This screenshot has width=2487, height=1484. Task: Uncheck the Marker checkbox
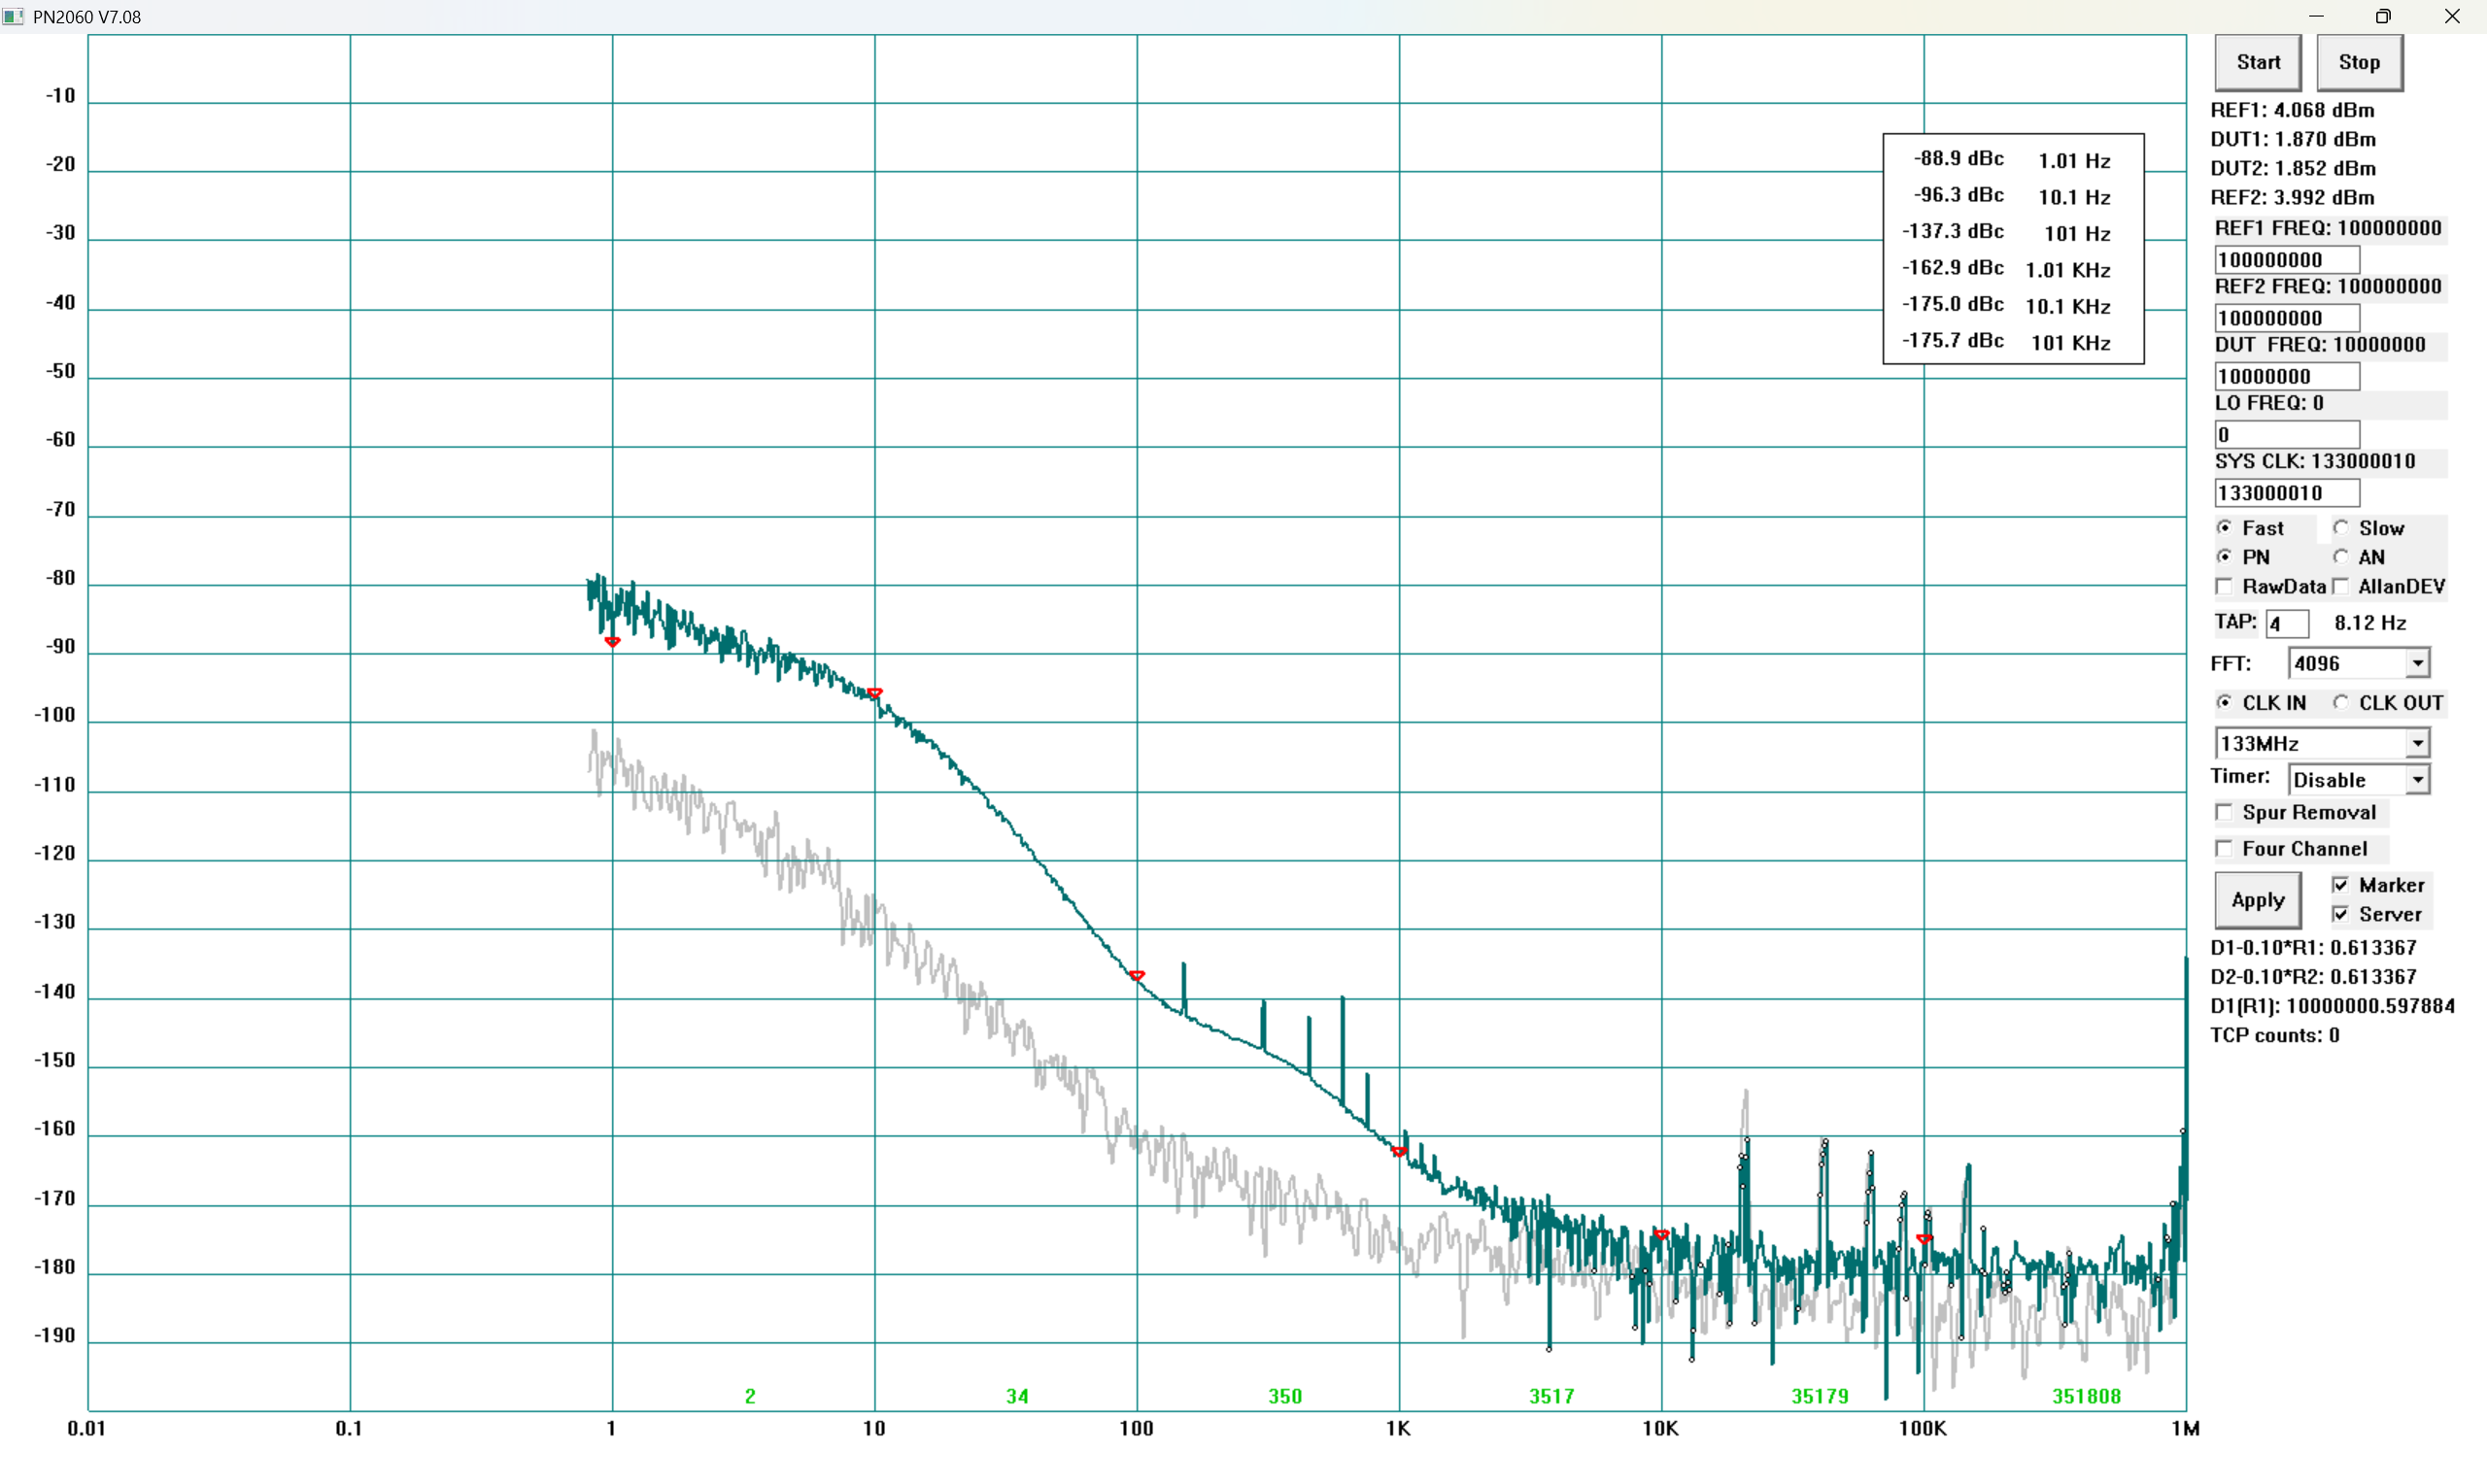coord(2341,885)
